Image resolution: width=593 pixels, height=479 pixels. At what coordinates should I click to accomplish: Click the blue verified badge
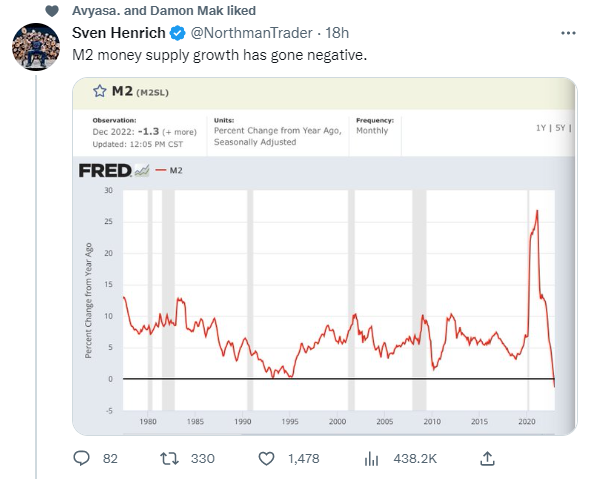(x=177, y=33)
